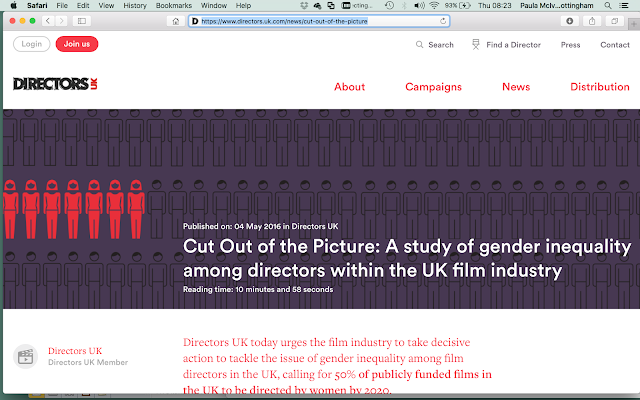Click the Find a Director link
Viewport: 640px width, 400px height.
[x=513, y=45]
